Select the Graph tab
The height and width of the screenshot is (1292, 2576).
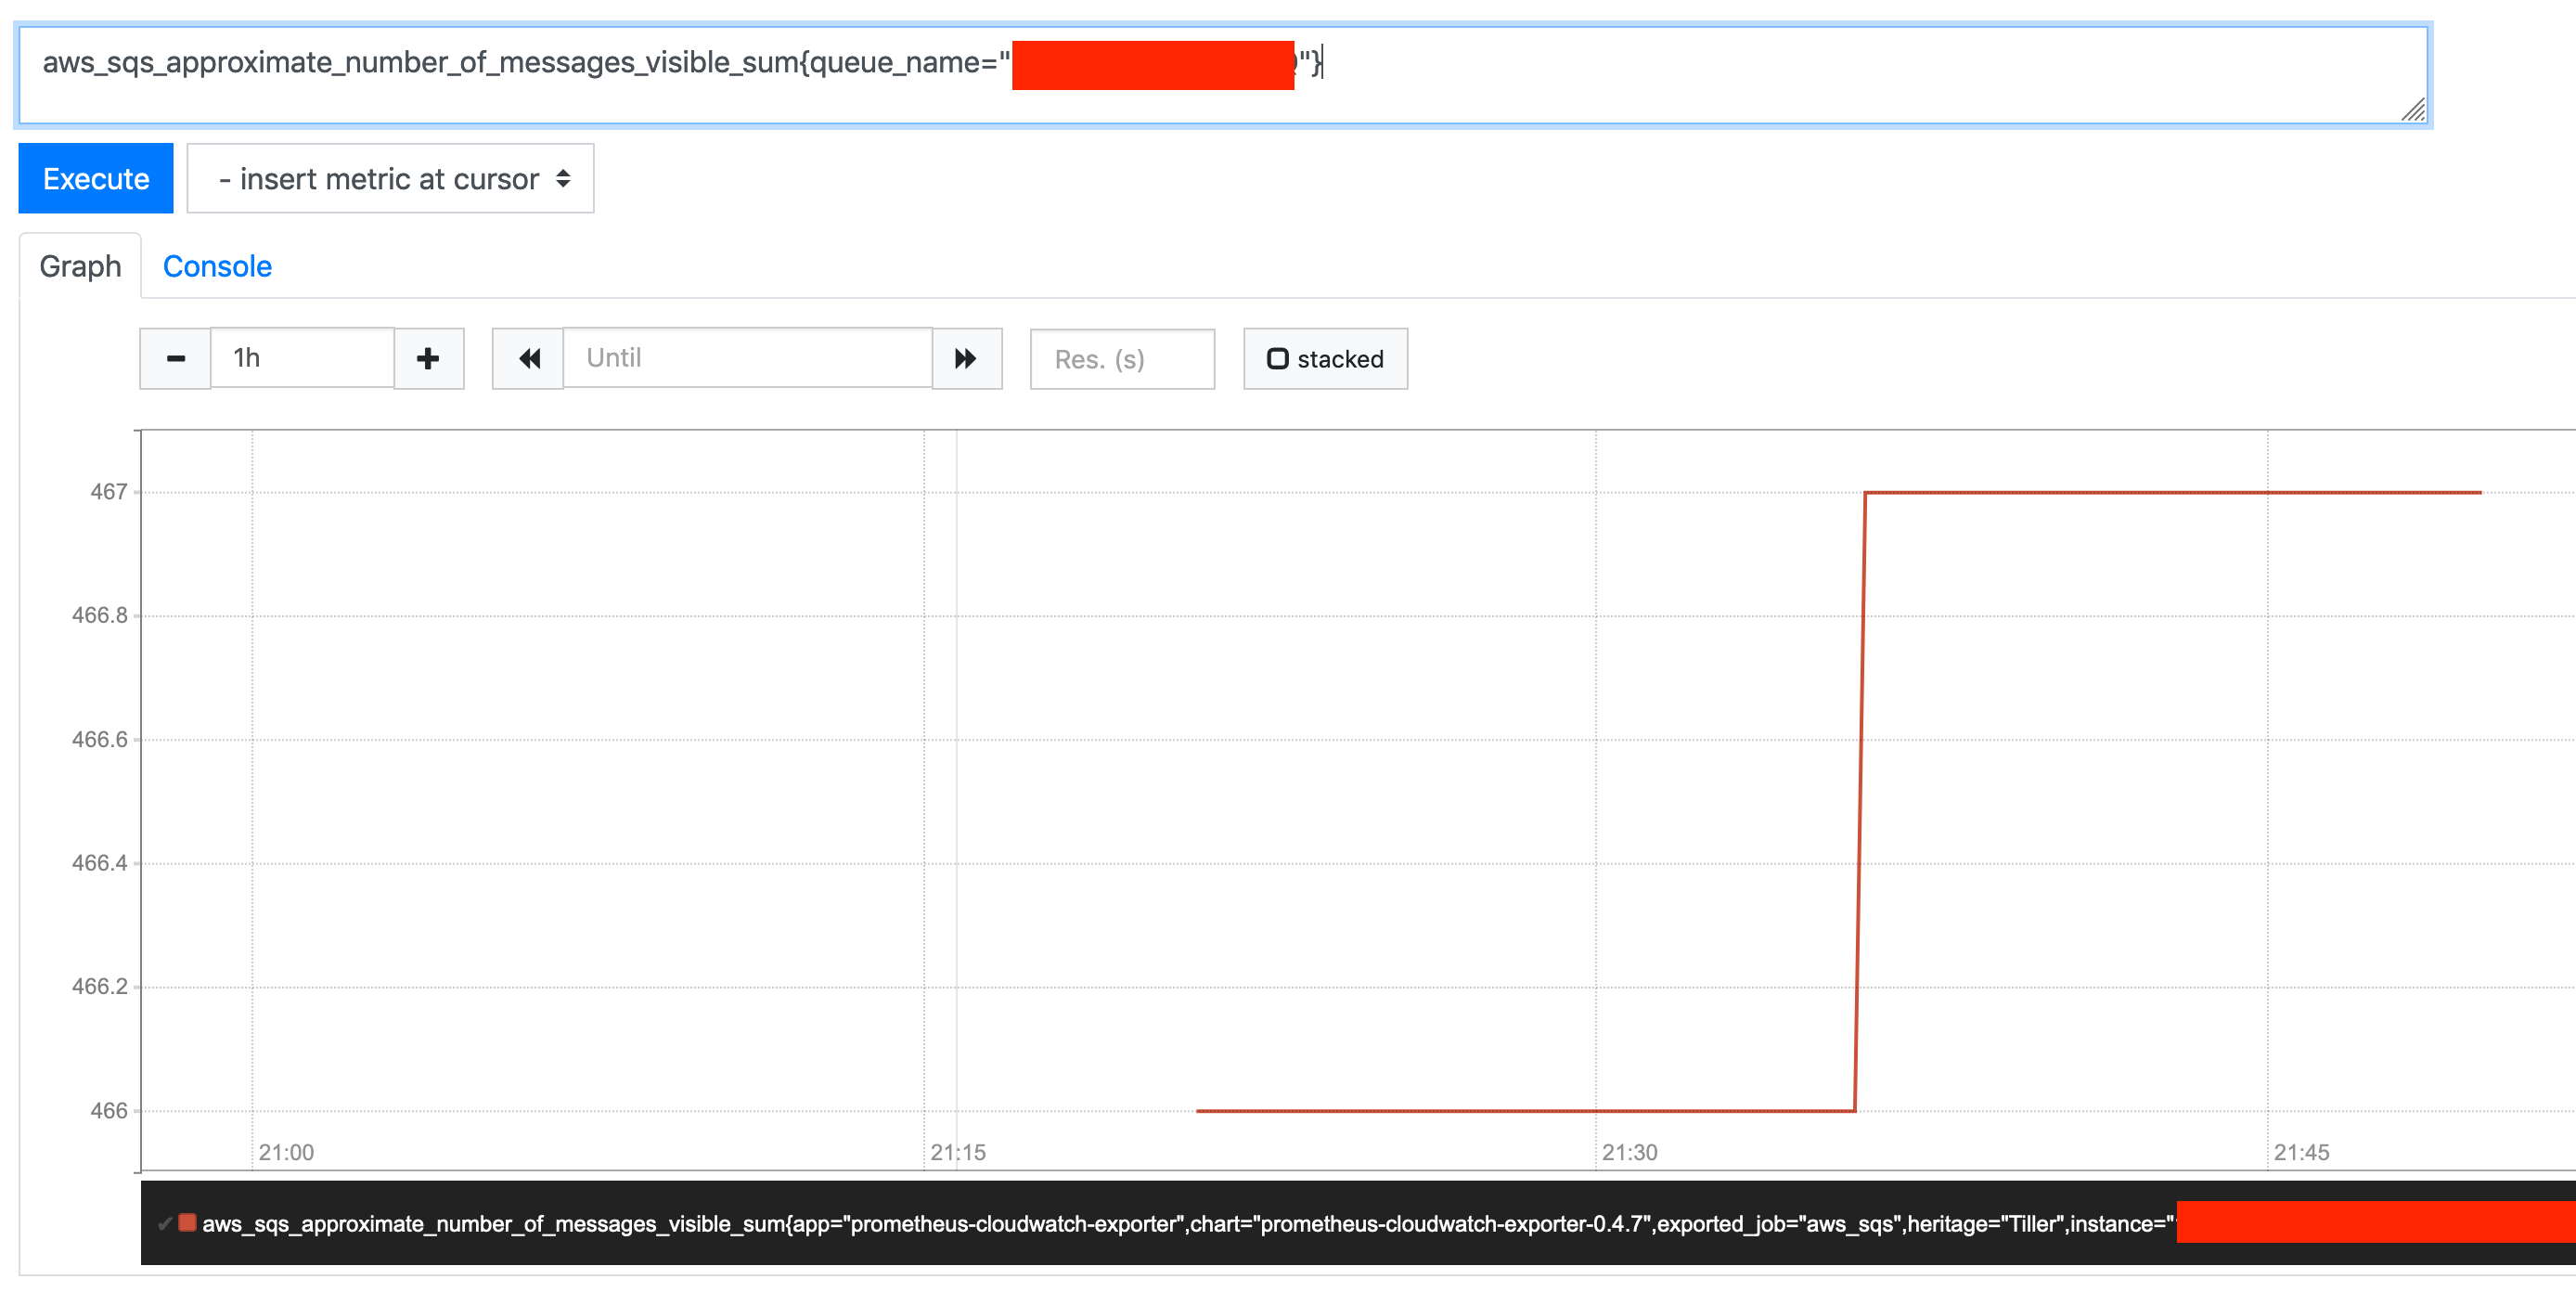point(79,266)
